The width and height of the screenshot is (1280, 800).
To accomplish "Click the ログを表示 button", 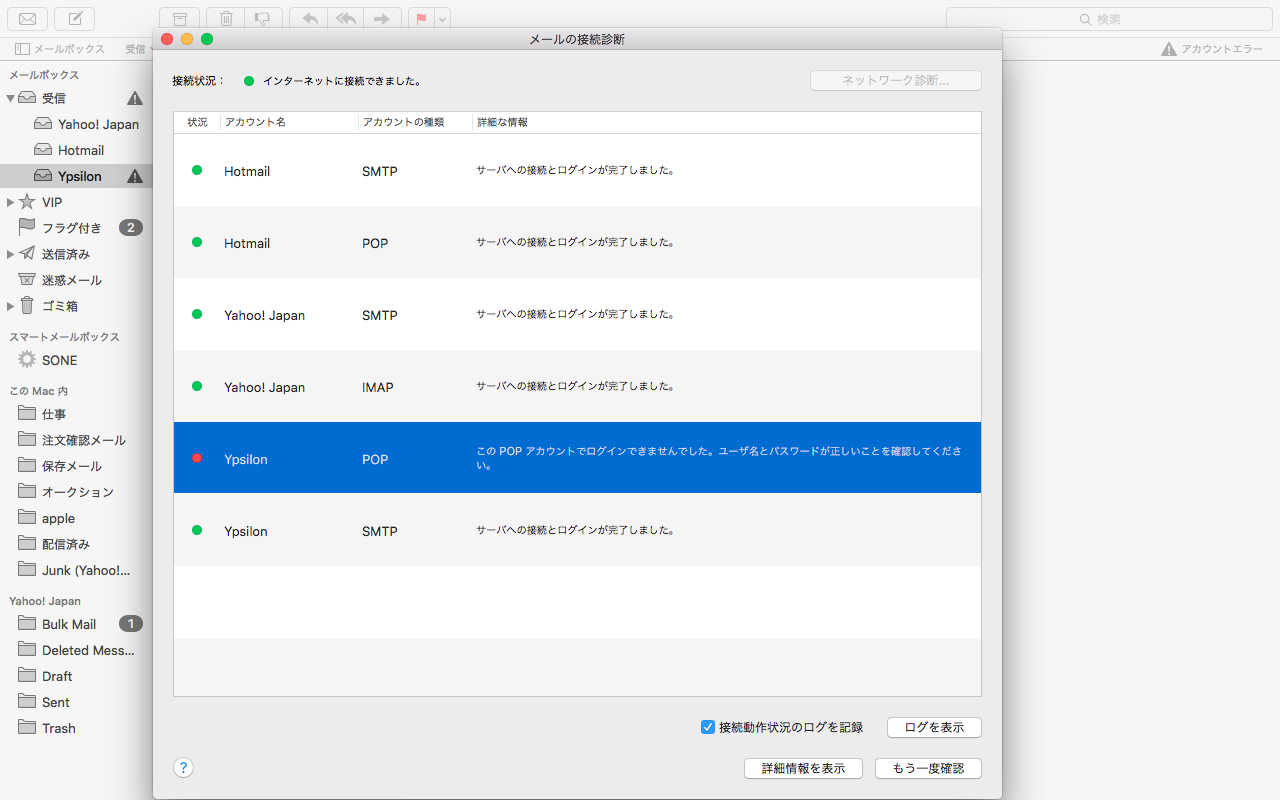I will (x=934, y=727).
